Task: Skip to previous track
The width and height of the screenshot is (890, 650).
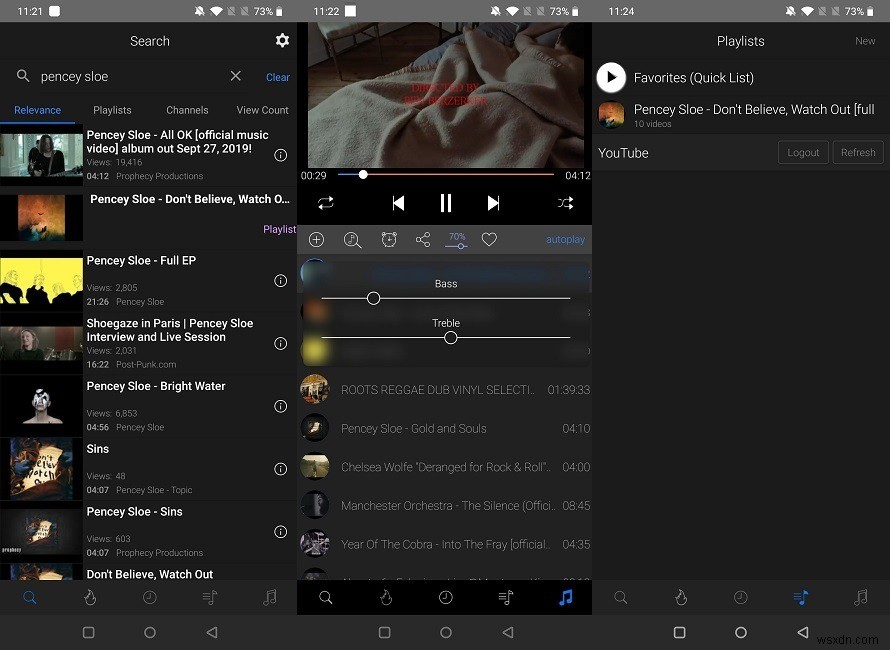Action: point(398,203)
